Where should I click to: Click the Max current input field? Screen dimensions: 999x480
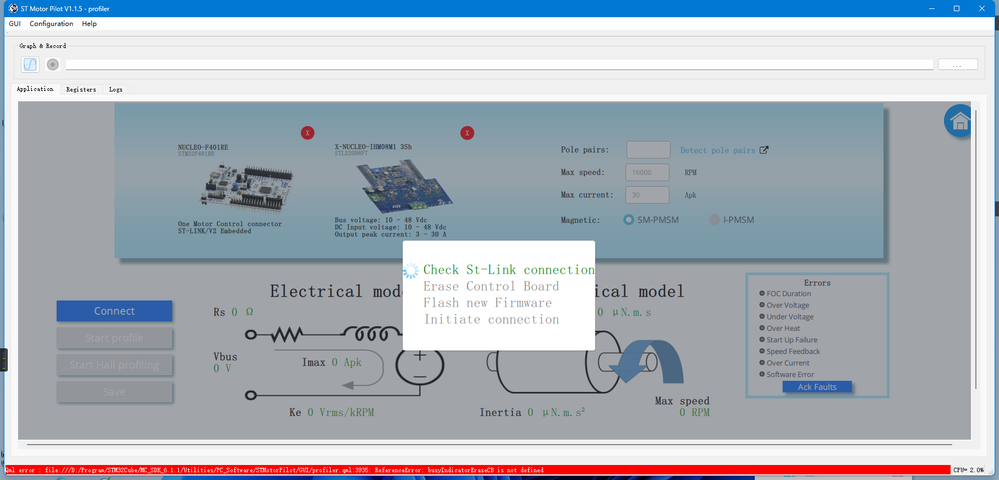click(x=648, y=195)
